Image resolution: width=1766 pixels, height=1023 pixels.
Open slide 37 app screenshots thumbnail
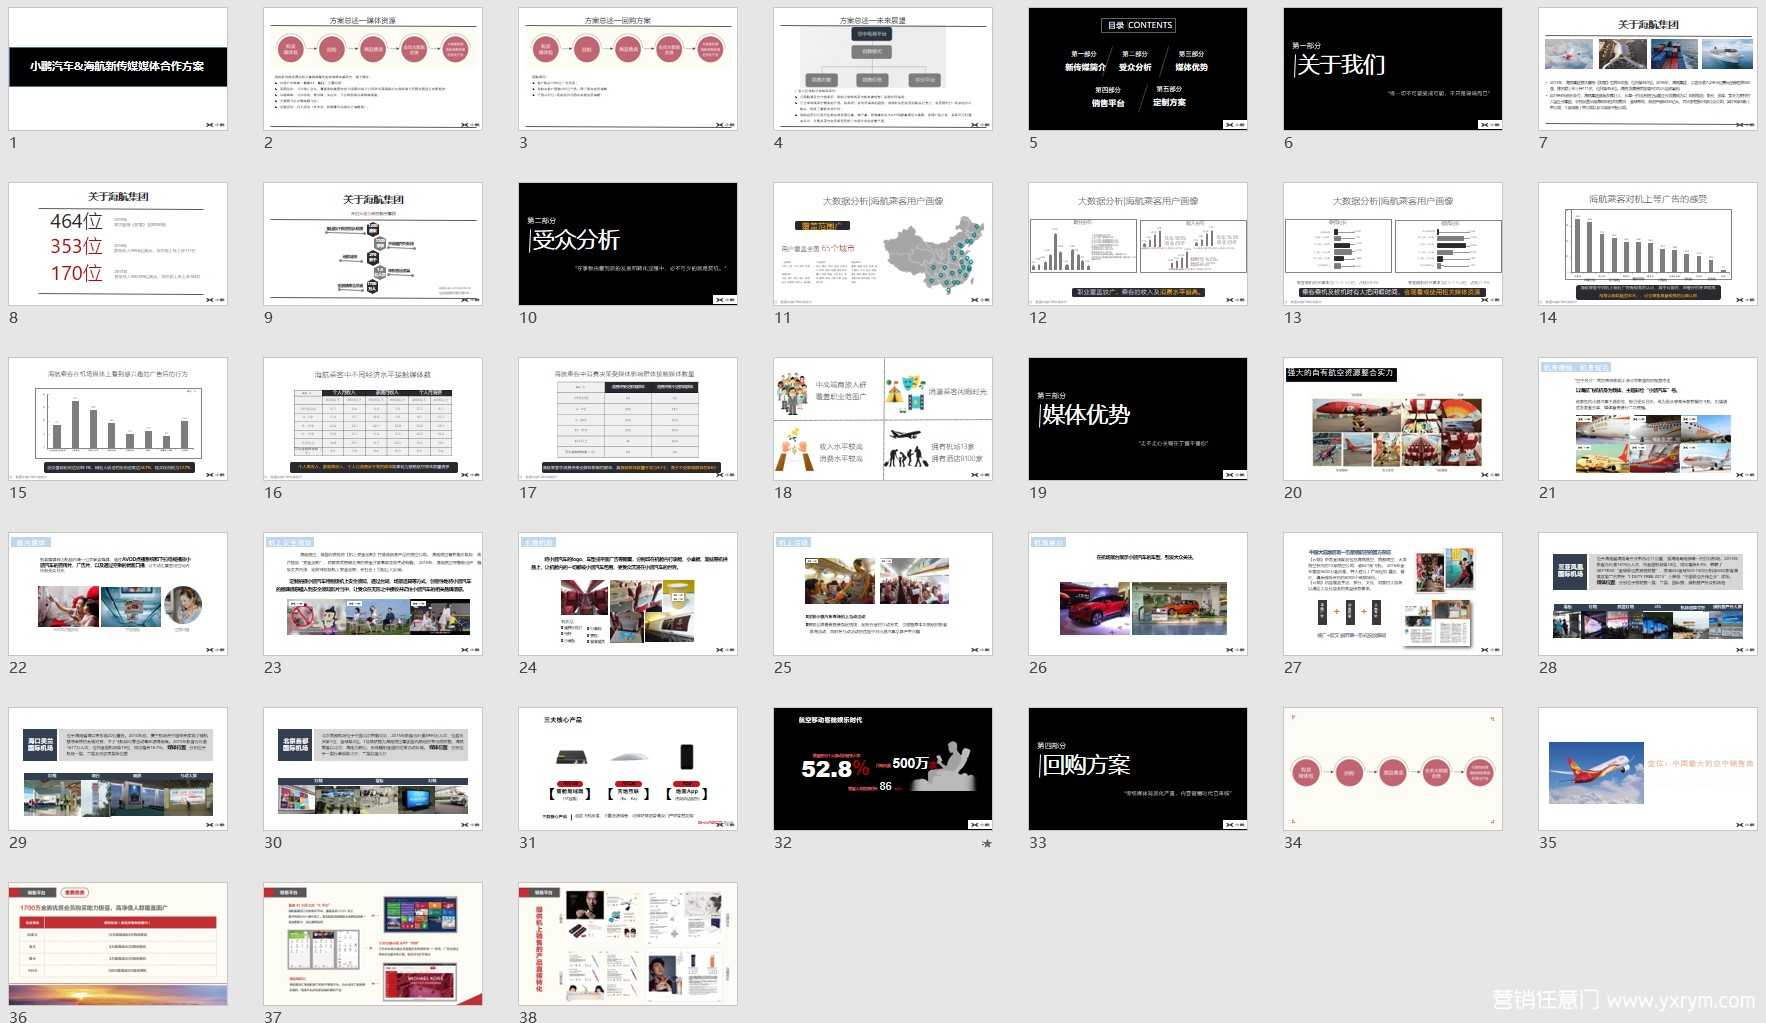[373, 944]
